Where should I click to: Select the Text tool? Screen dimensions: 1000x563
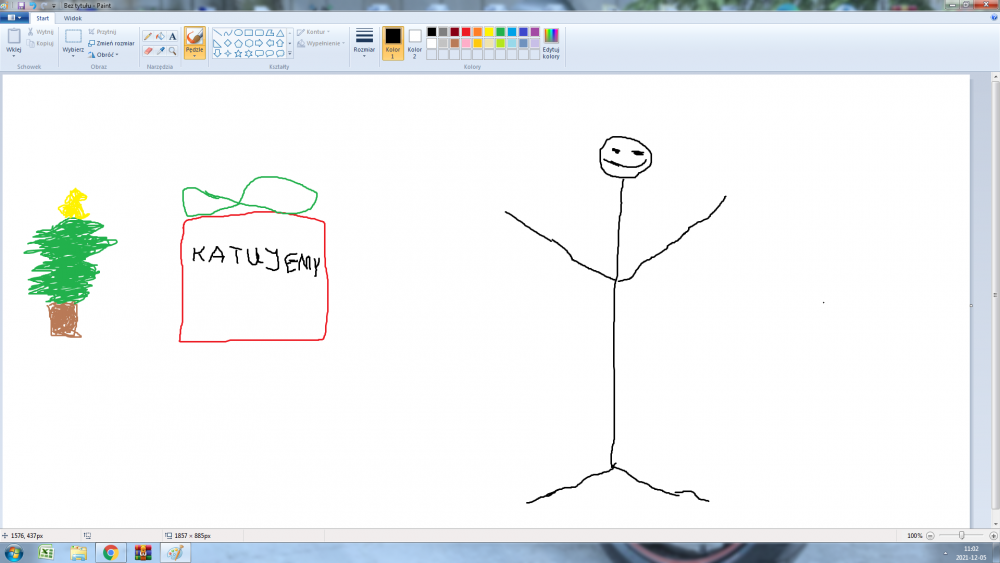coord(172,36)
